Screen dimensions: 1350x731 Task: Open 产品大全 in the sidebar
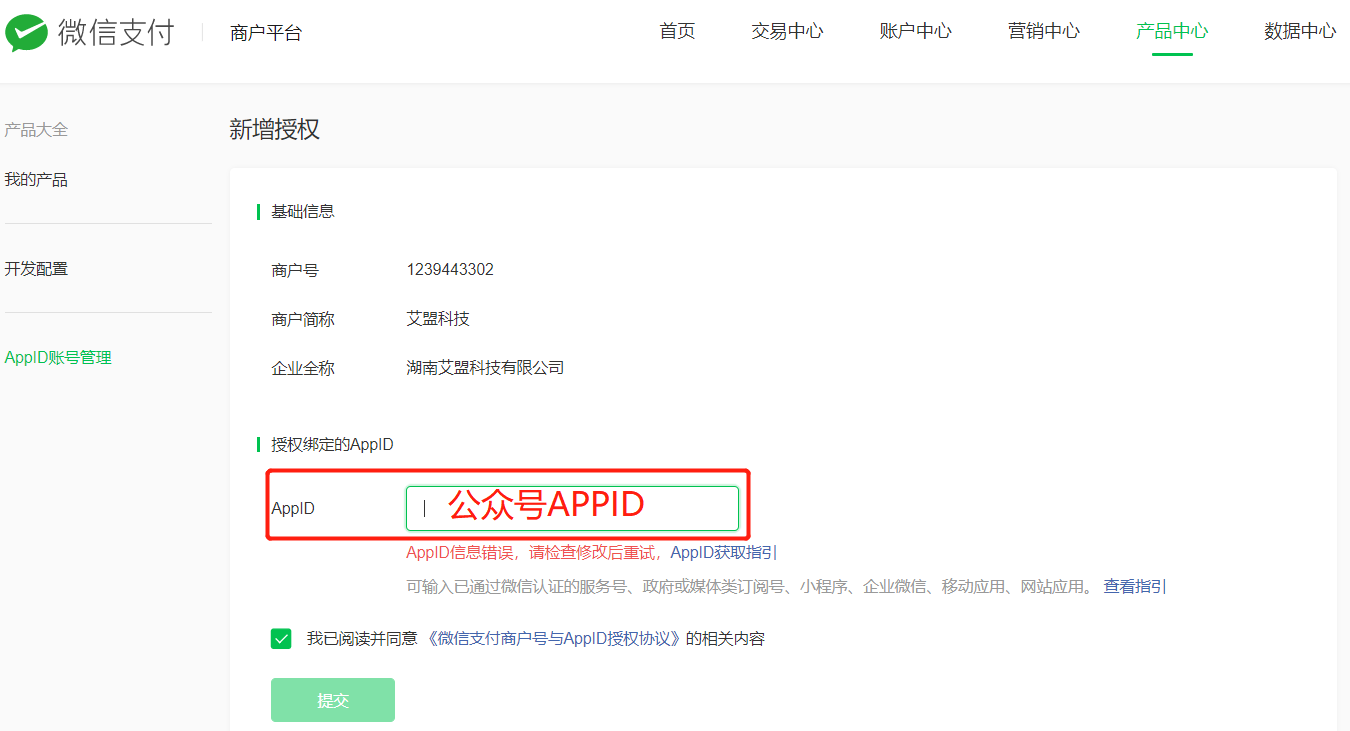coord(36,130)
